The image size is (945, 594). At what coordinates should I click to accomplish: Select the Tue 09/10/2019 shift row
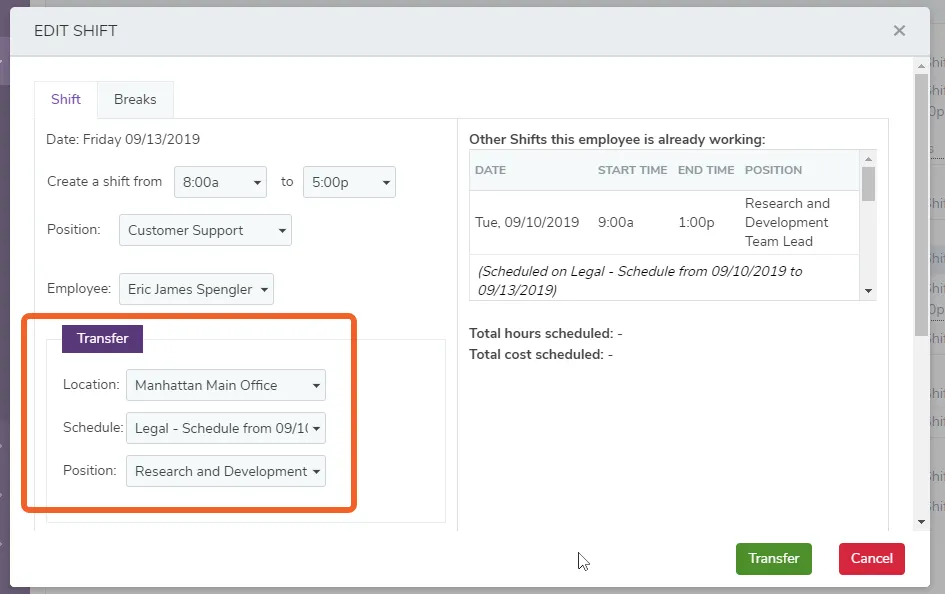(x=664, y=222)
